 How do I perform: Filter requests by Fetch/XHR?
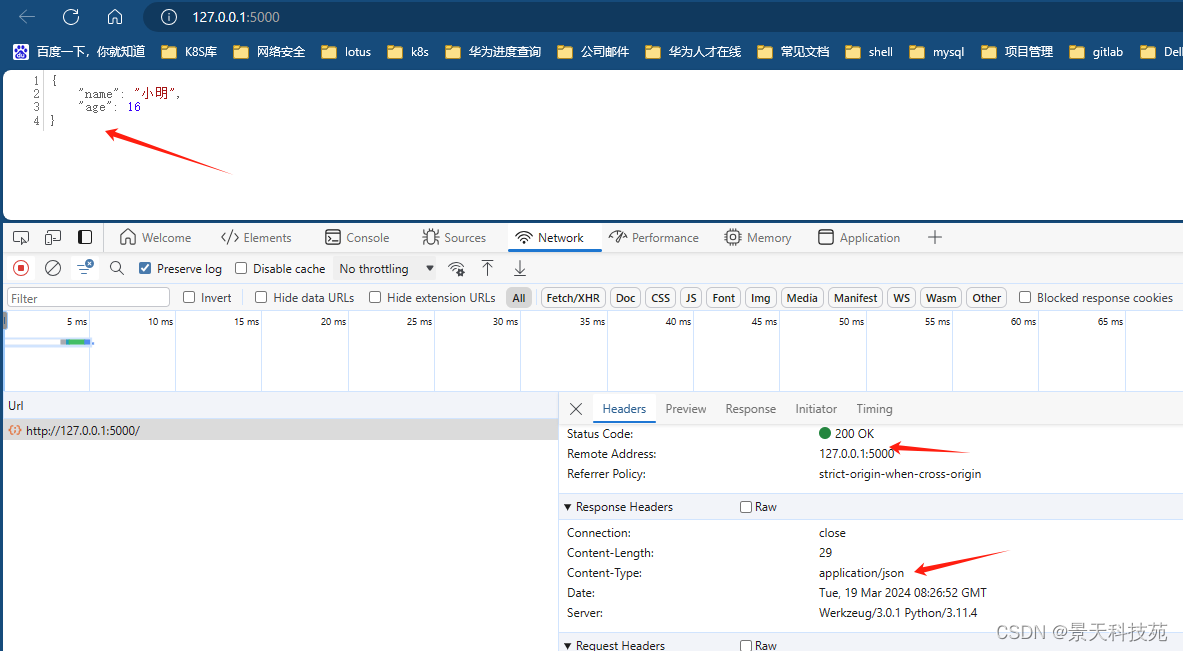(573, 298)
